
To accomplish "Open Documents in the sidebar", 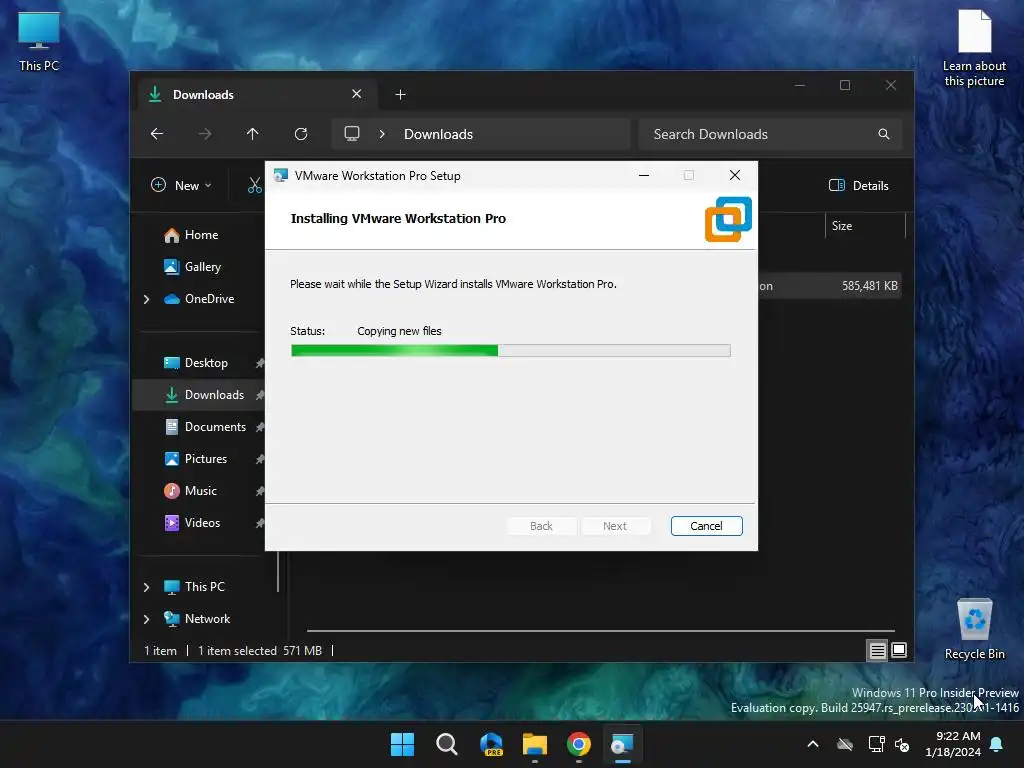I will point(205,427).
